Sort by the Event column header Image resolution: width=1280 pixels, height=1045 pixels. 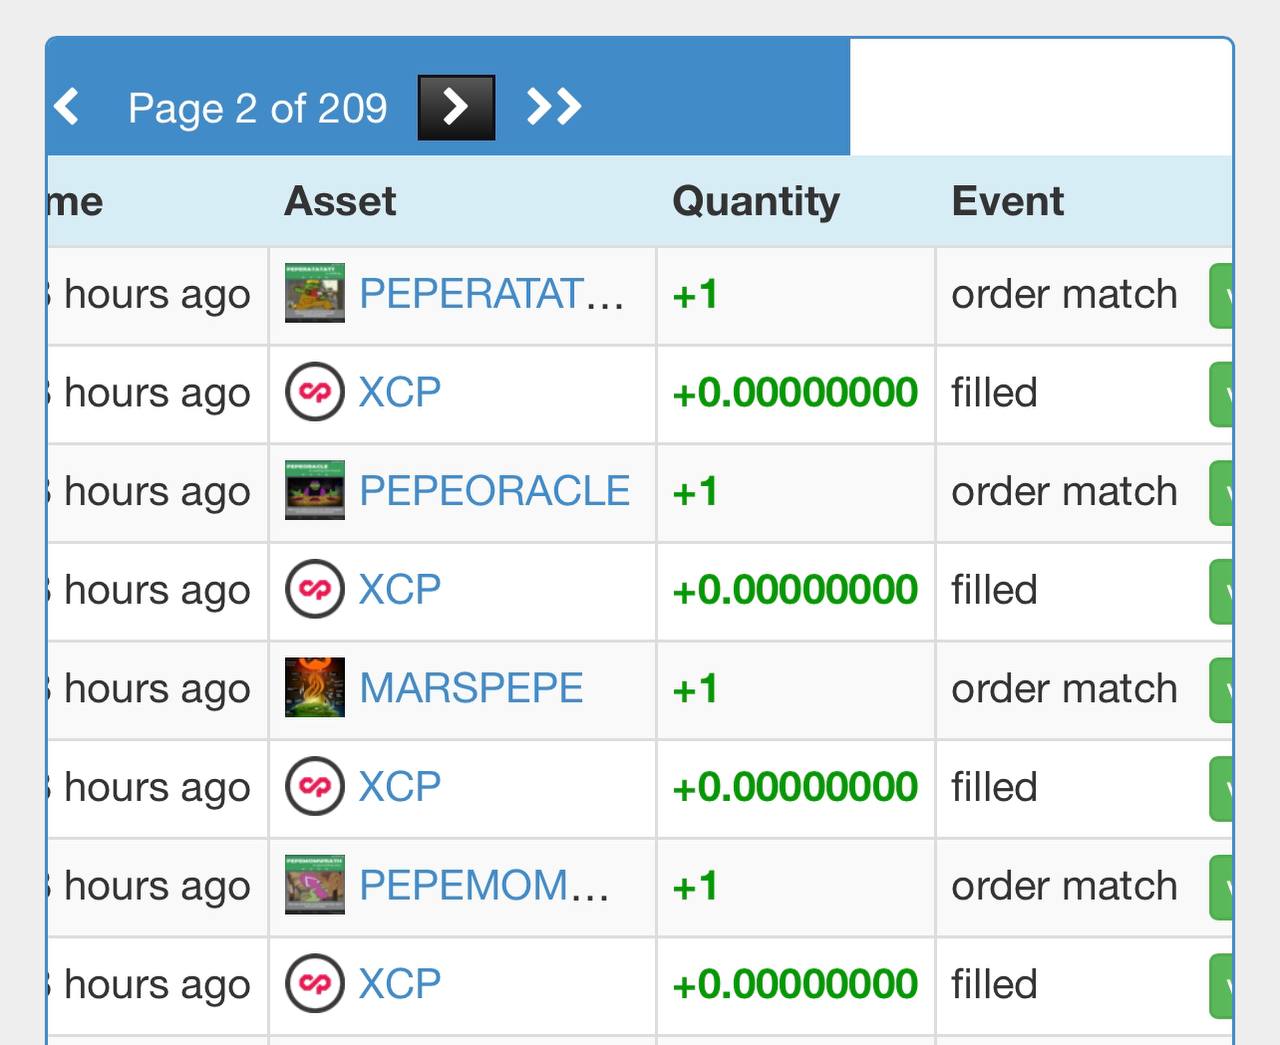(1007, 201)
